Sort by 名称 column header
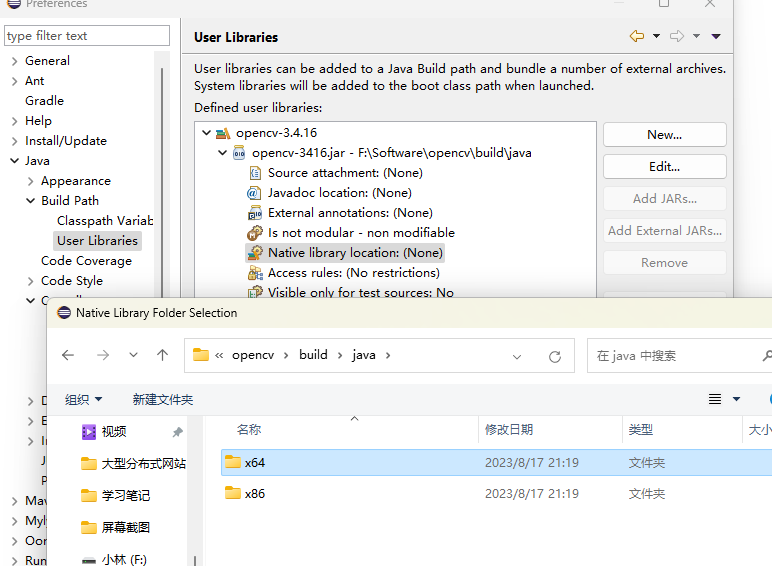772x566 pixels. click(249, 430)
